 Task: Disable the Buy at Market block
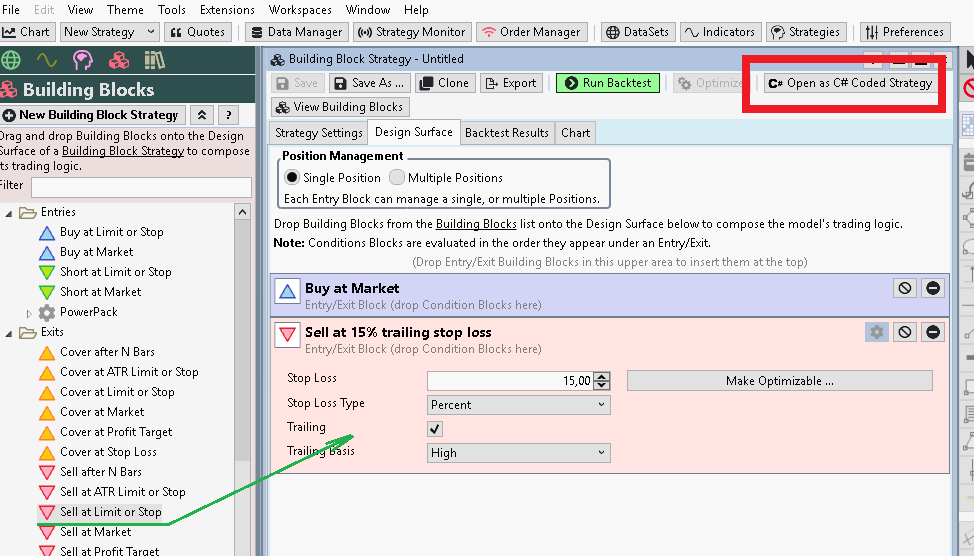point(905,288)
